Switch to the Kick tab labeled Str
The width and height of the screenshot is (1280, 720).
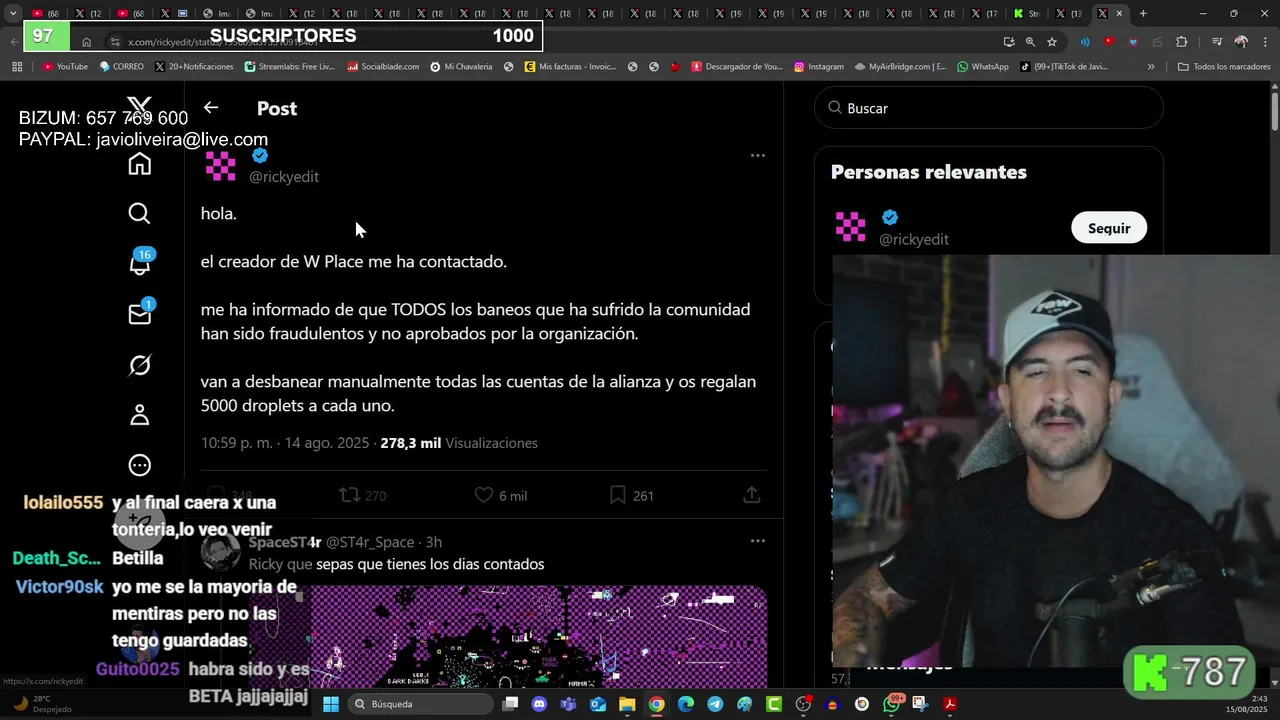[1028, 13]
